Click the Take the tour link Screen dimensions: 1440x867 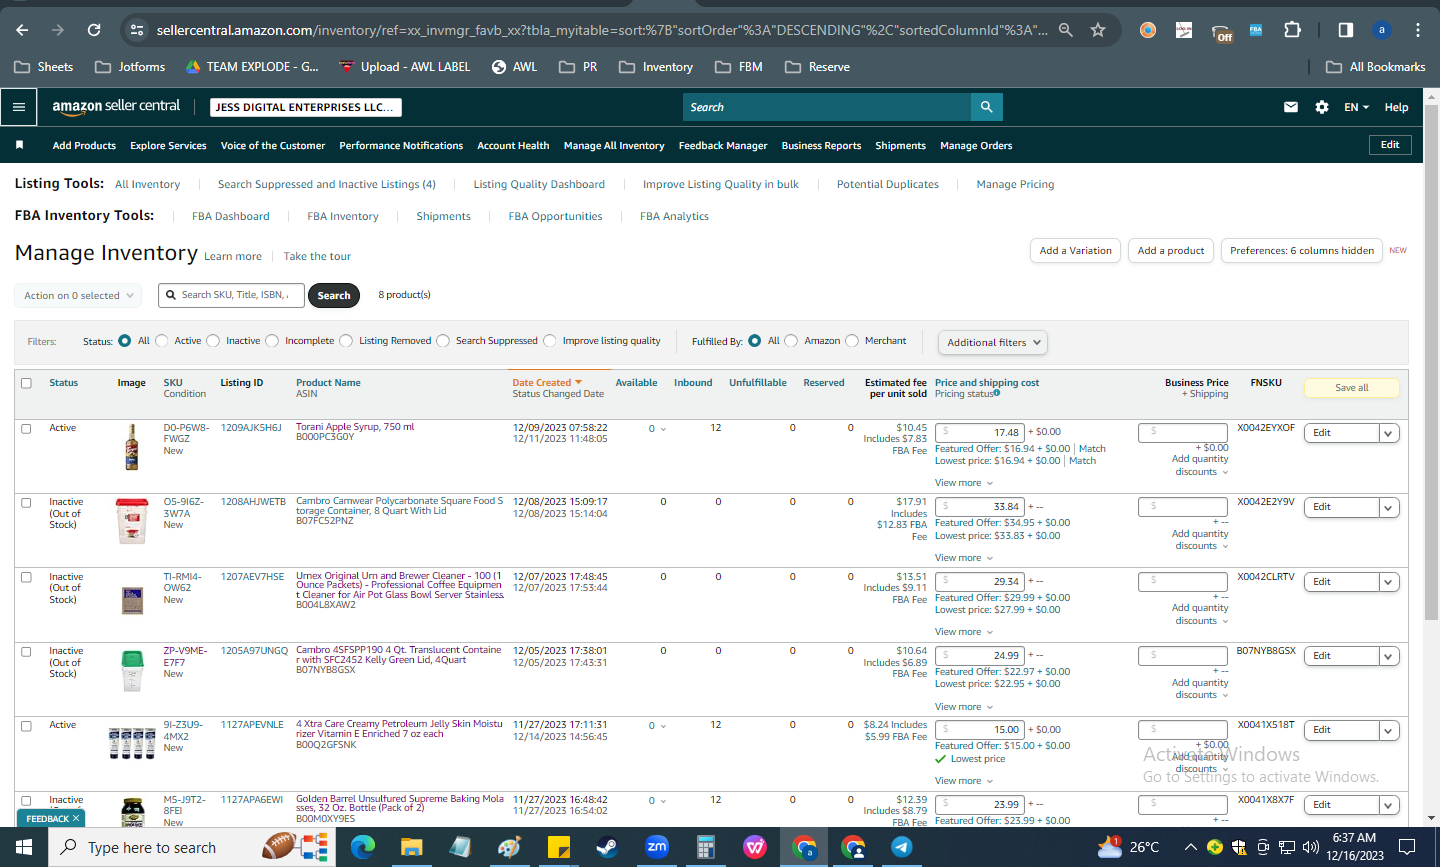point(317,257)
